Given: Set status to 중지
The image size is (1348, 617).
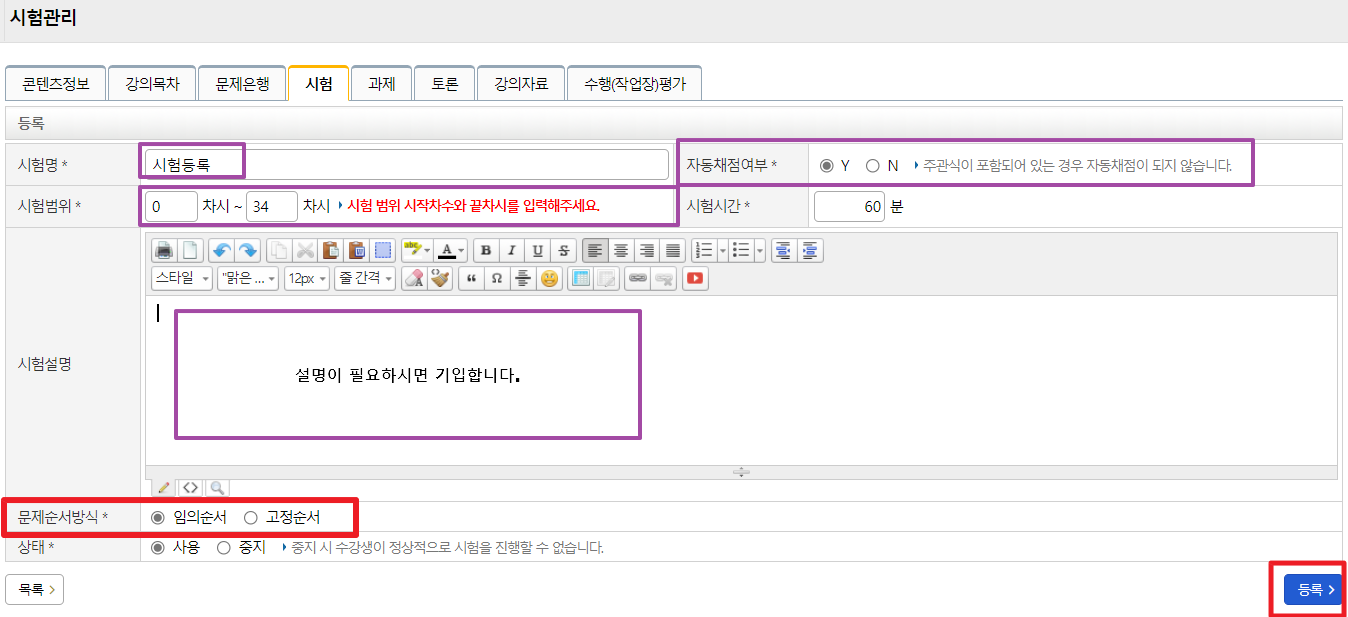Looking at the screenshot, I should (224, 547).
